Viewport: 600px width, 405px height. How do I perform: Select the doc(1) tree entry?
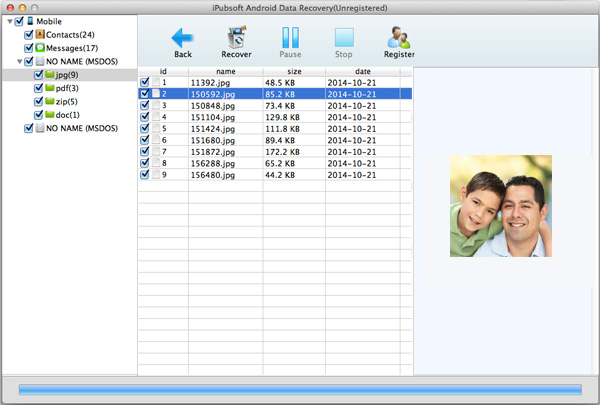(x=68, y=115)
